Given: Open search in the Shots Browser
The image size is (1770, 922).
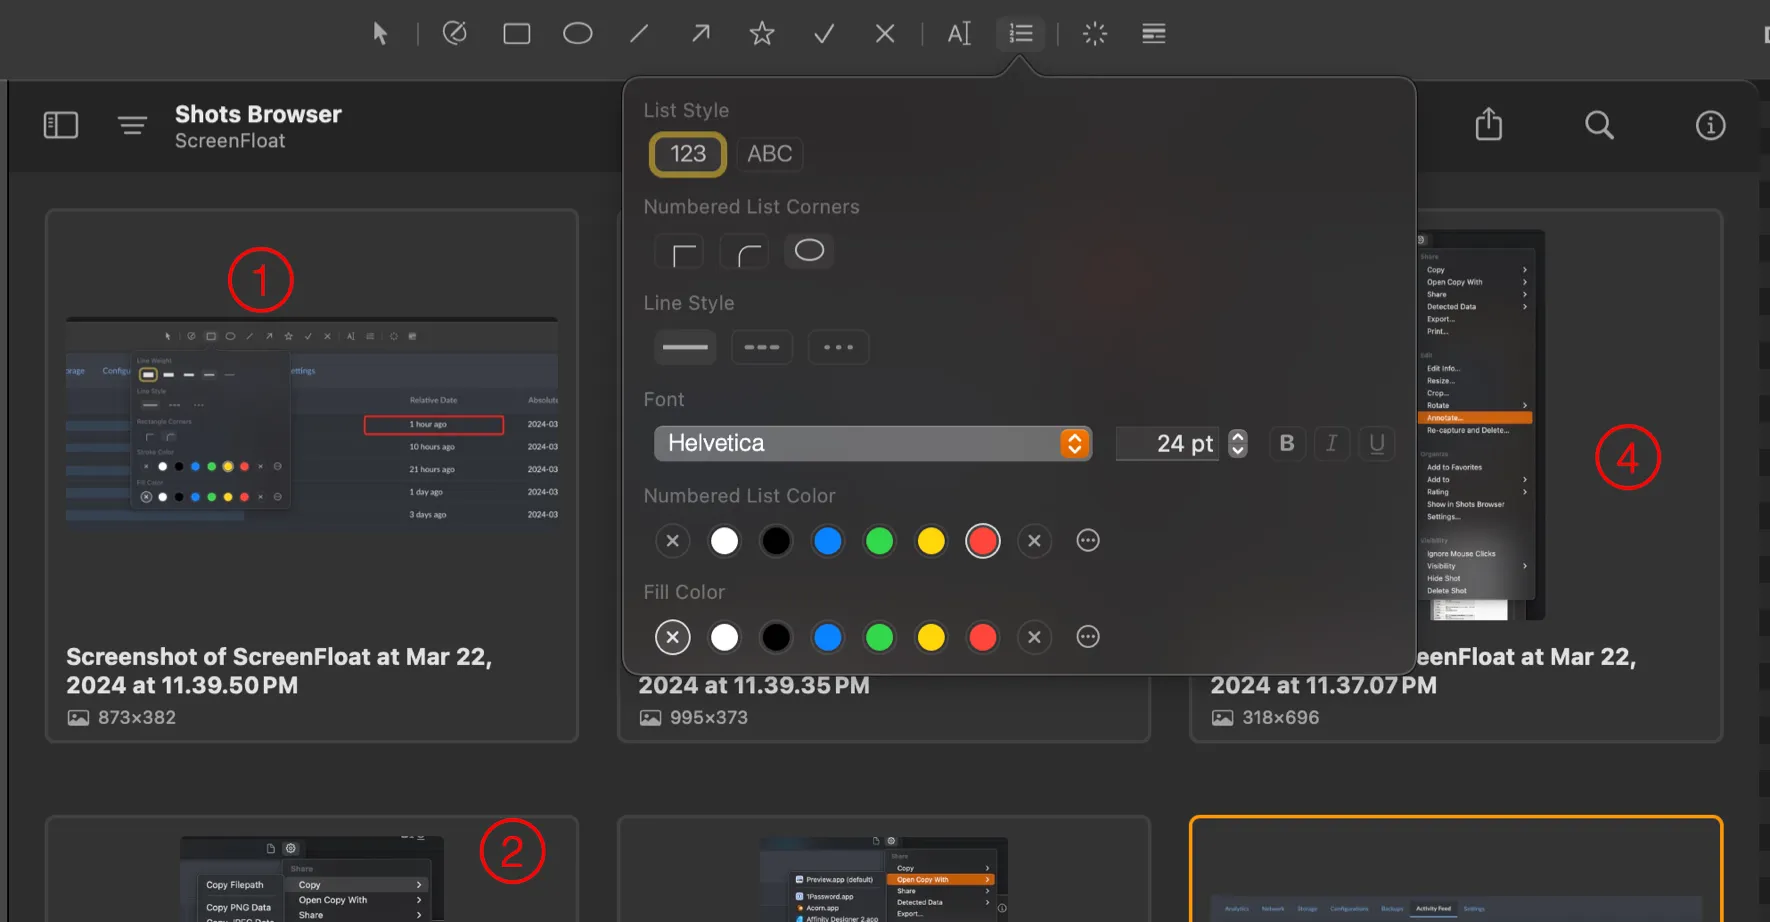Looking at the screenshot, I should [1598, 124].
